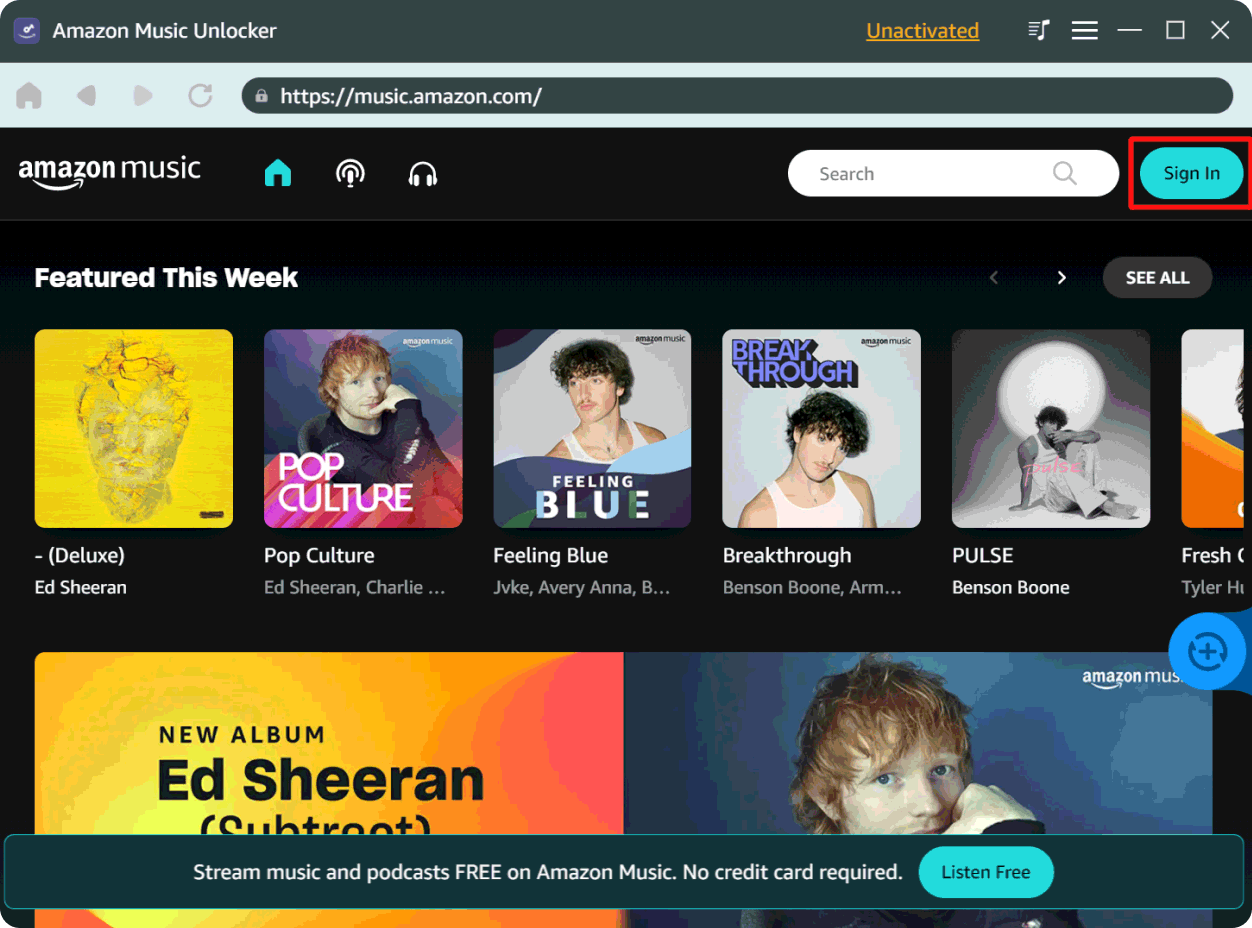This screenshot has width=1252, height=928.
Task: Click the PULSE title text
Action: pyautogui.click(x=983, y=556)
